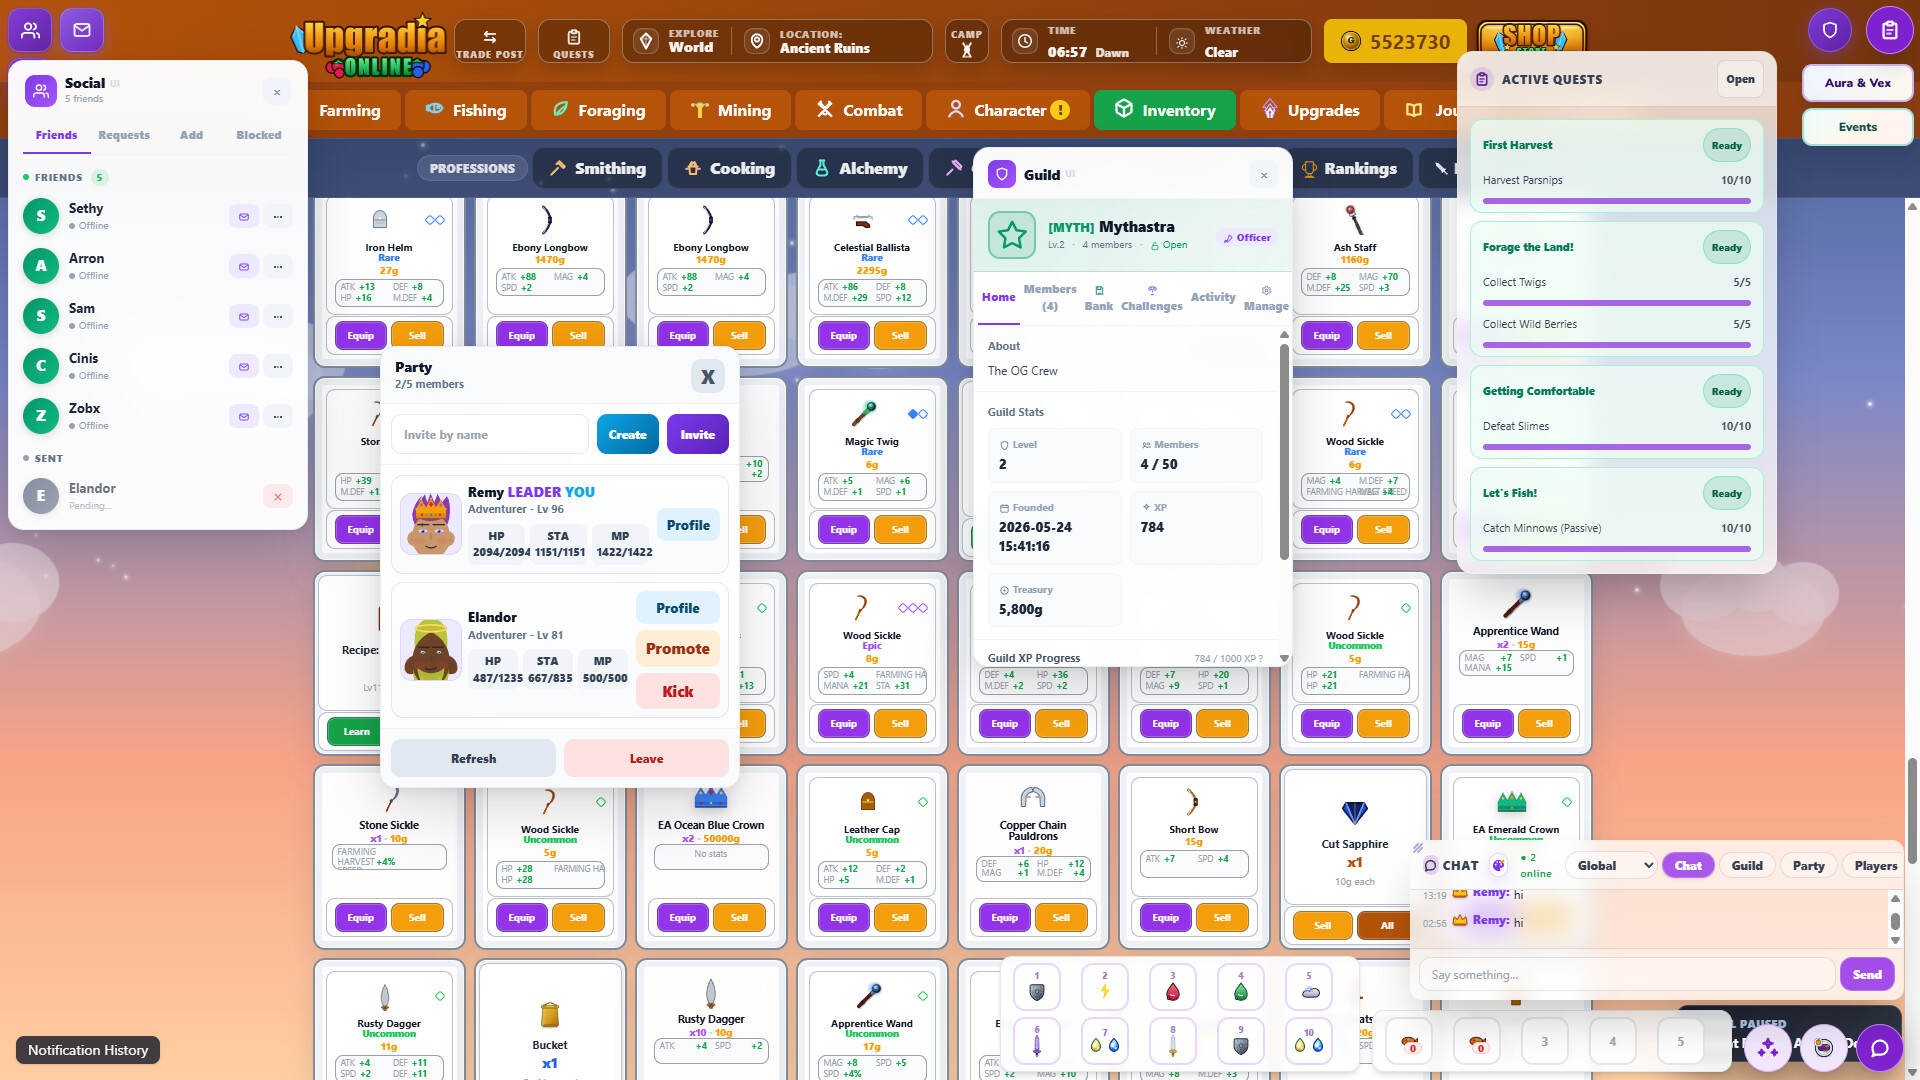Click the bowl icon beside the chat bubble
The image size is (1920, 1080).
pos(1824,1047)
